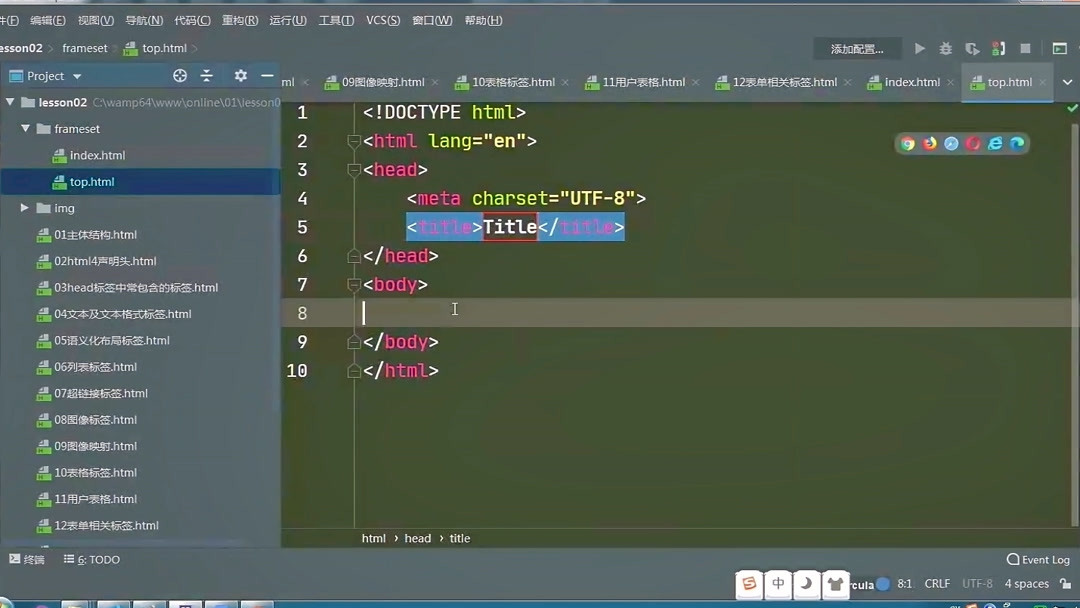Viewport: 1080px width, 608px height.
Task: Start debugging with the bug icon
Action: point(944,47)
